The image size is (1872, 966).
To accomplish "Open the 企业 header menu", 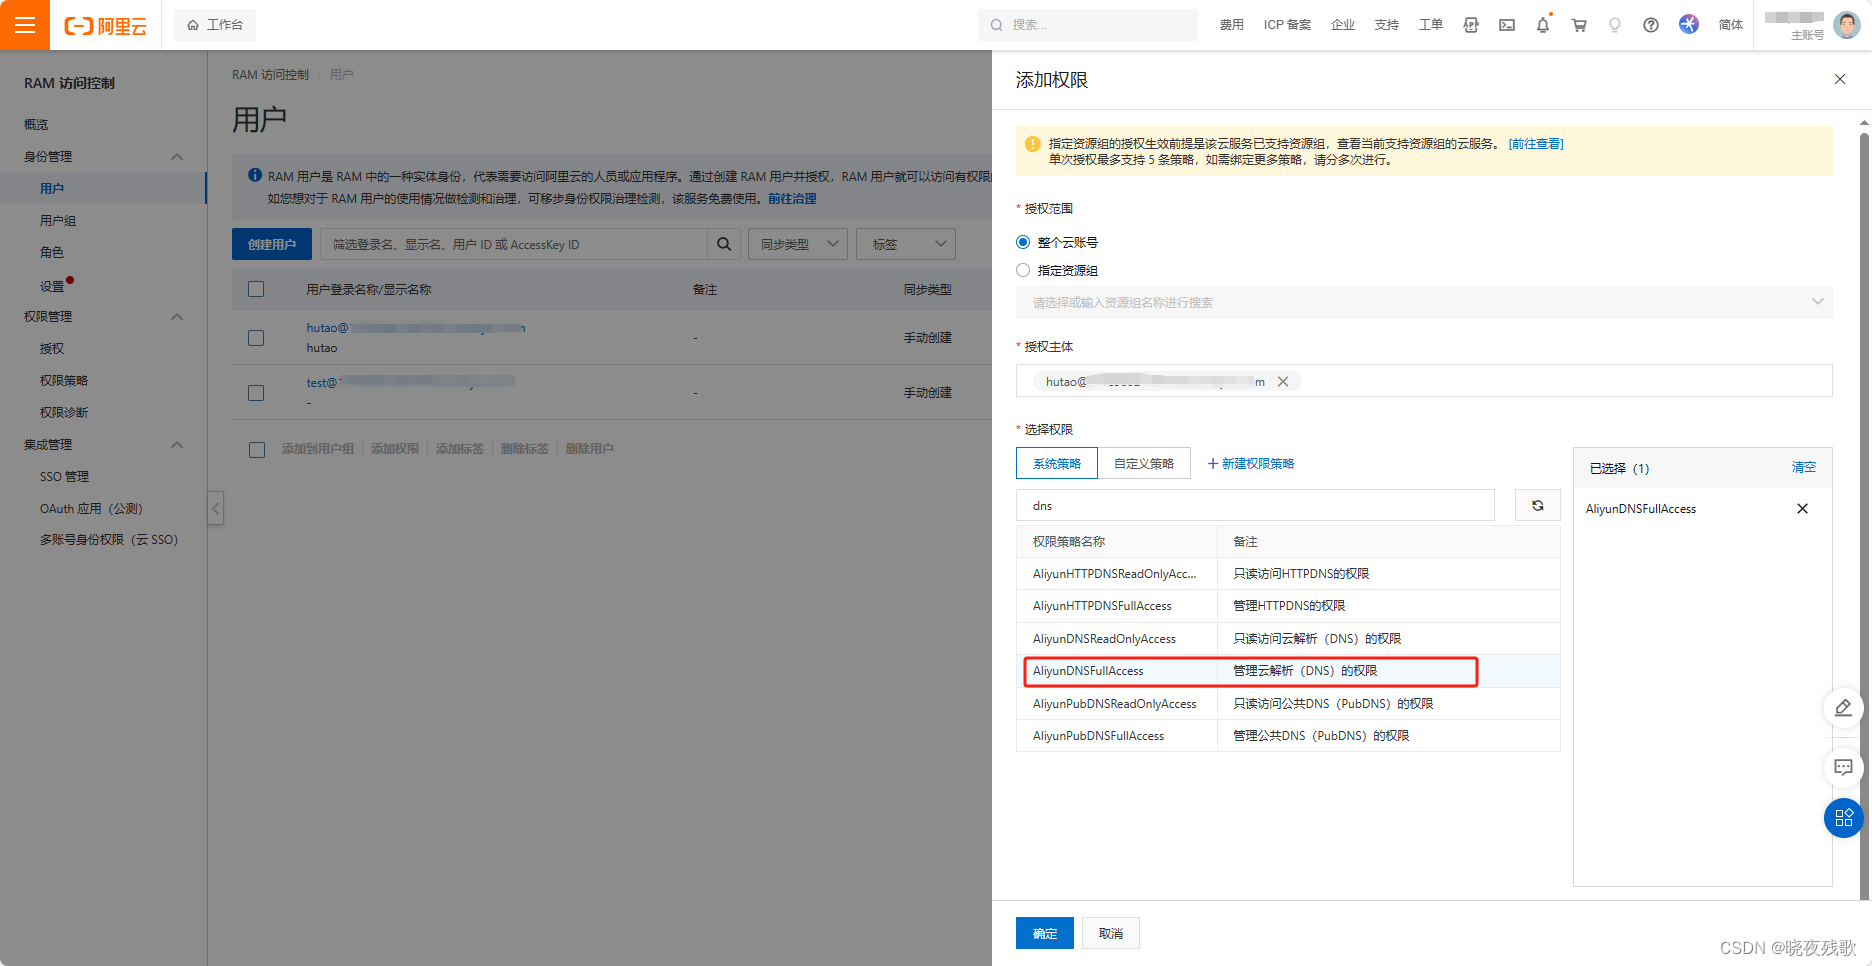I will 1343,25.
